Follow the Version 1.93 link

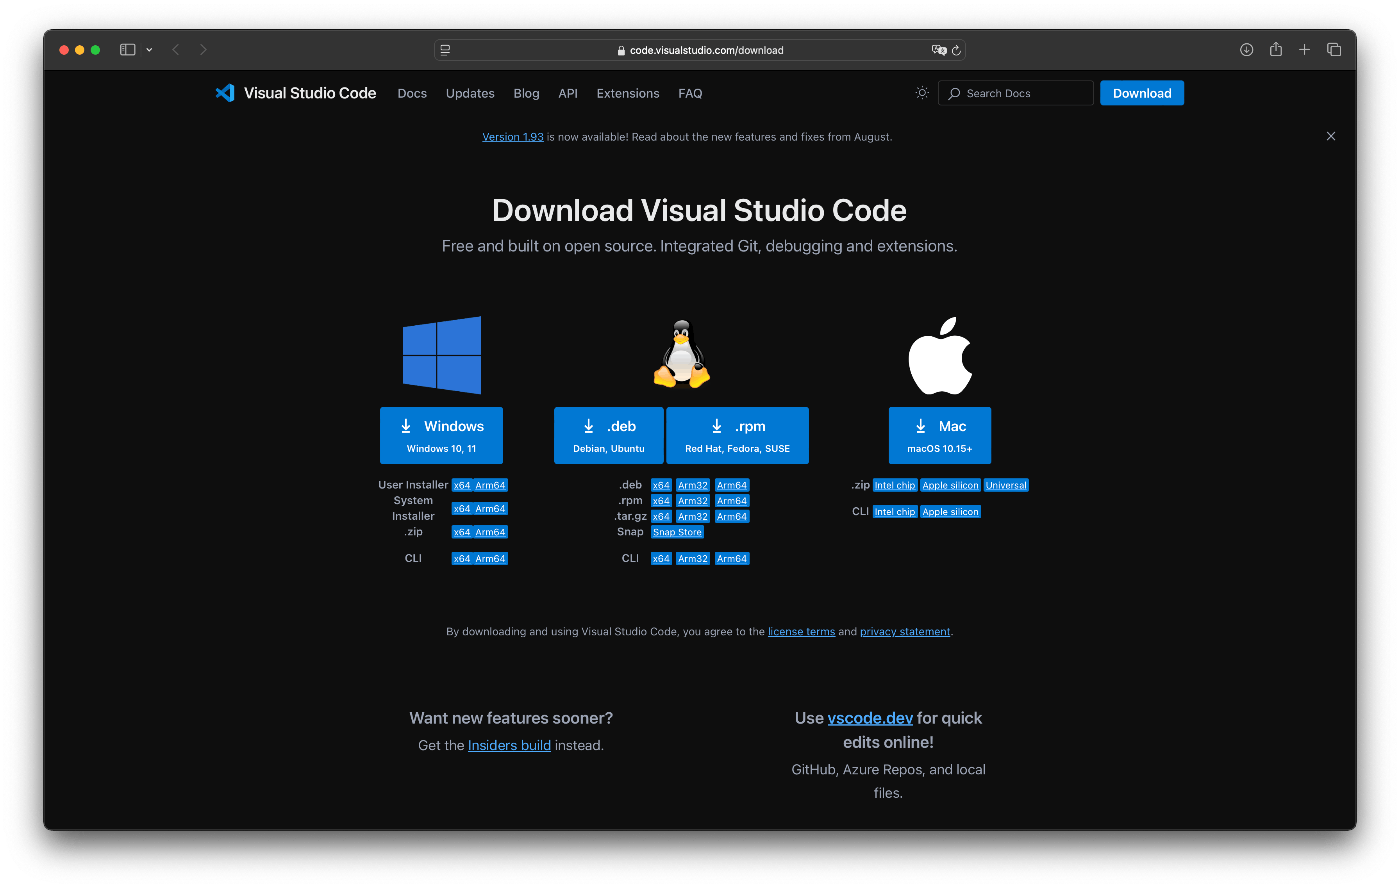pyautogui.click(x=513, y=137)
